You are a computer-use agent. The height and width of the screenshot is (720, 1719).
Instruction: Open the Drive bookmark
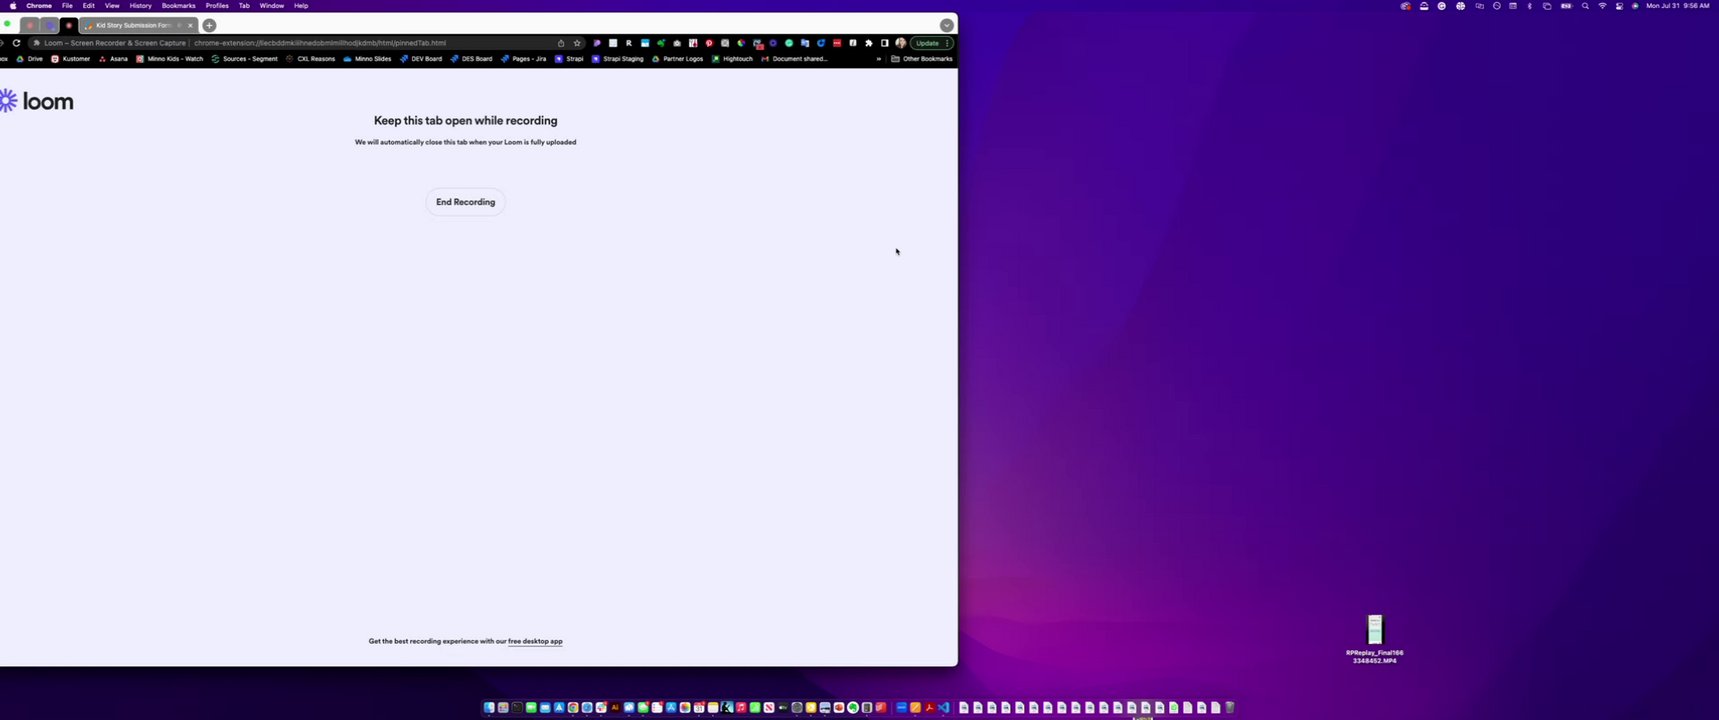[30, 59]
